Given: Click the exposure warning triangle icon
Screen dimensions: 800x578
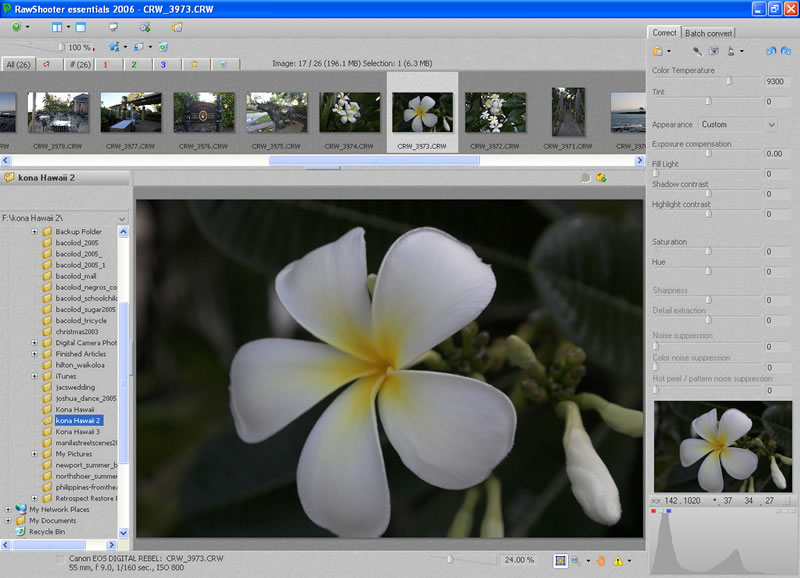Looking at the screenshot, I should [x=617, y=561].
